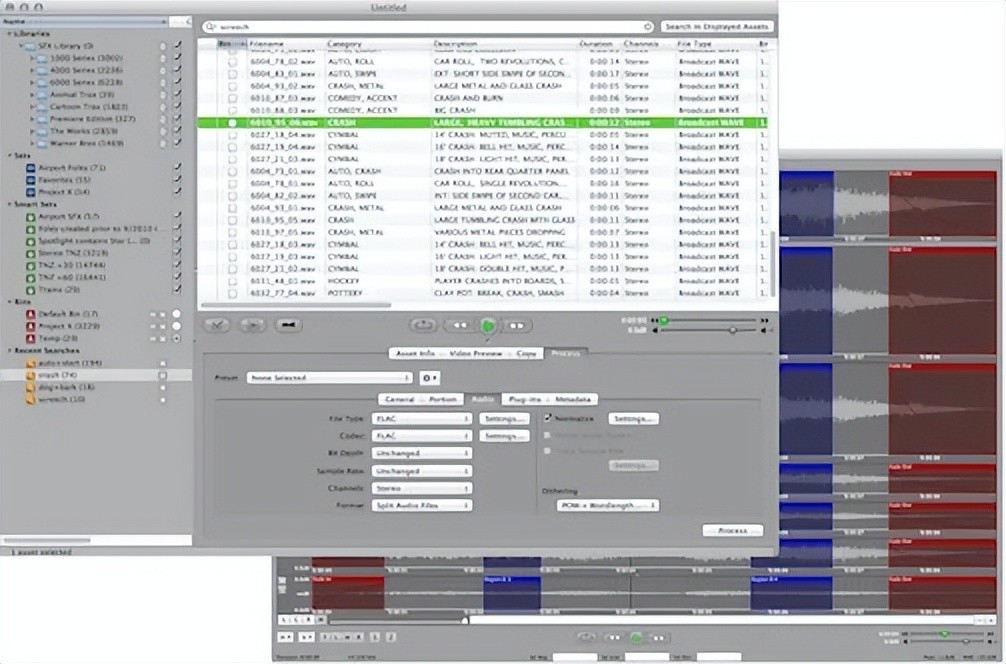Select the Project X bin radio button

click(x=176, y=326)
